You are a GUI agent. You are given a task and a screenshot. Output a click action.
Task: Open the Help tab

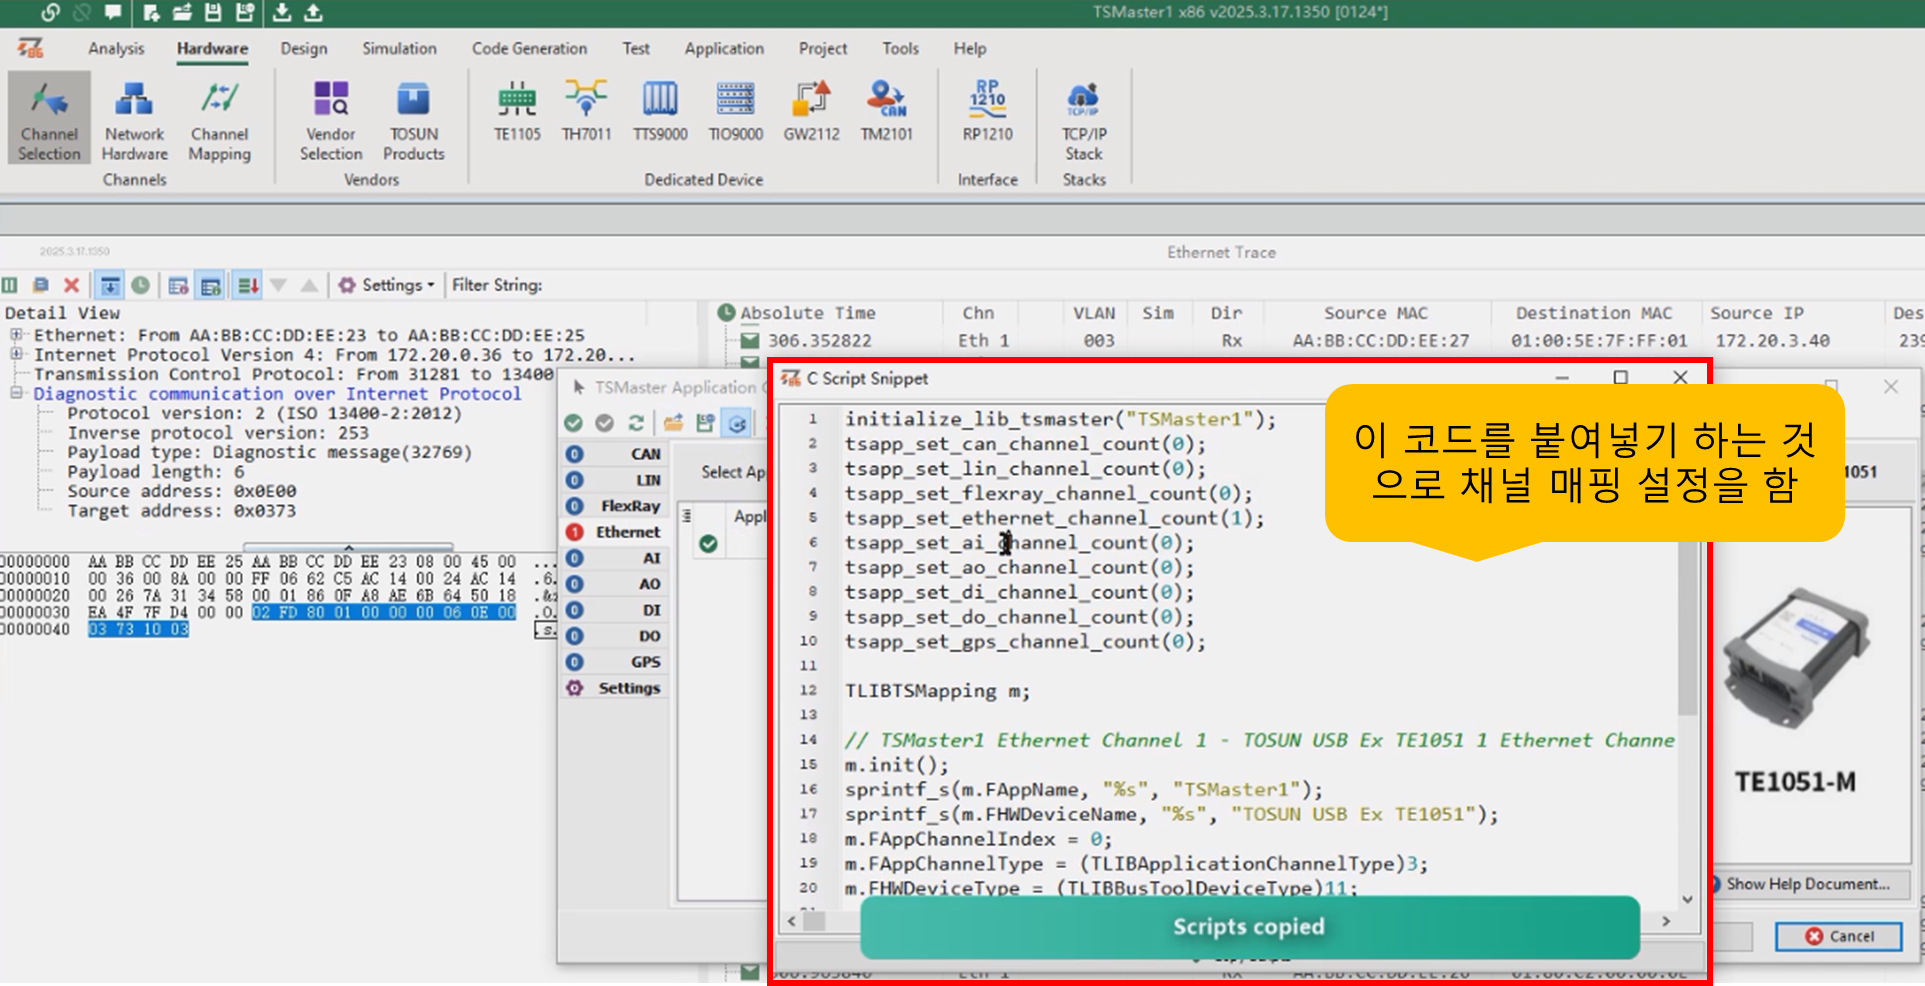[x=969, y=48]
